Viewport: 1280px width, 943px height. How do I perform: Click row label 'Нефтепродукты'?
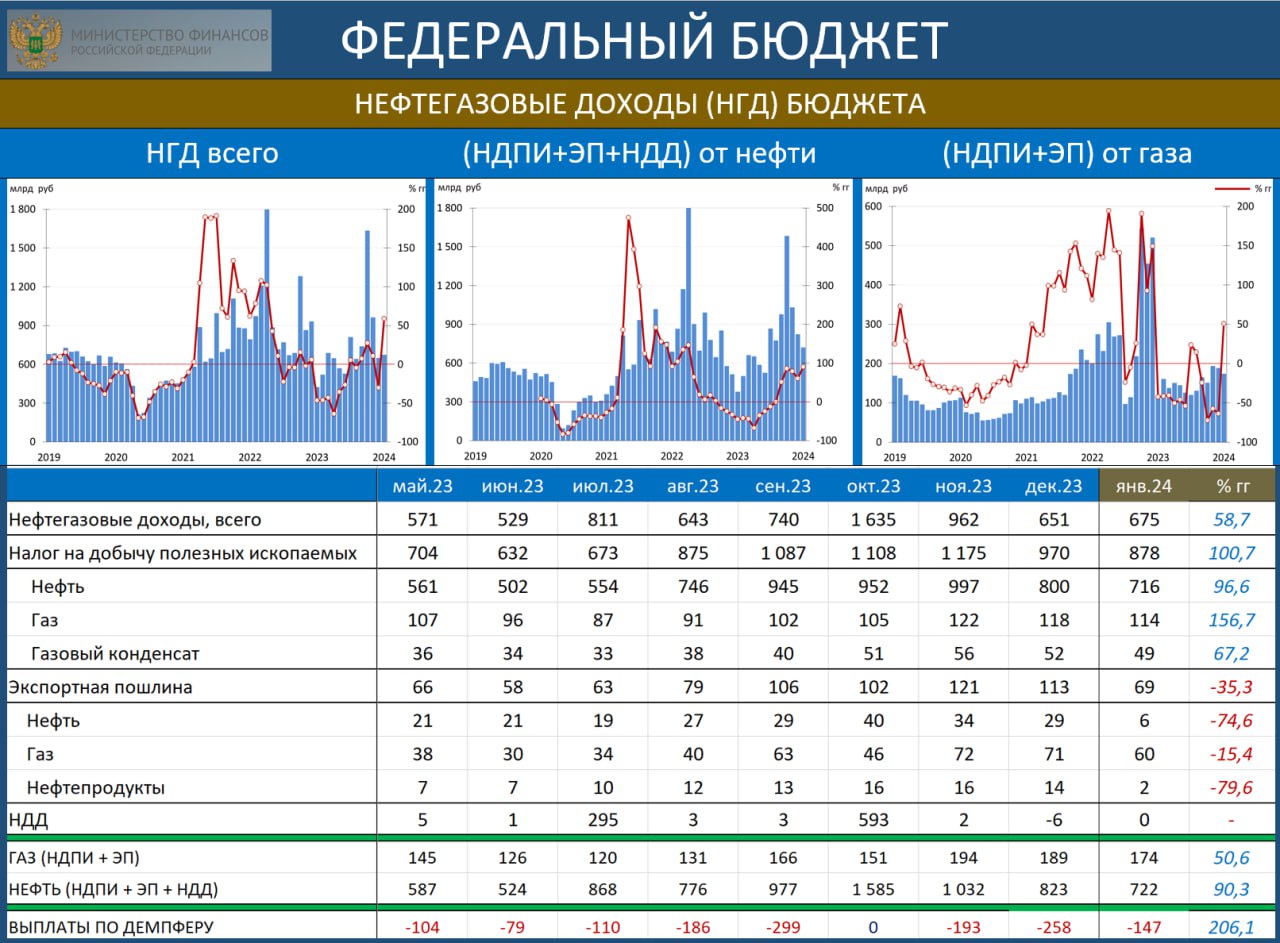tap(96, 788)
